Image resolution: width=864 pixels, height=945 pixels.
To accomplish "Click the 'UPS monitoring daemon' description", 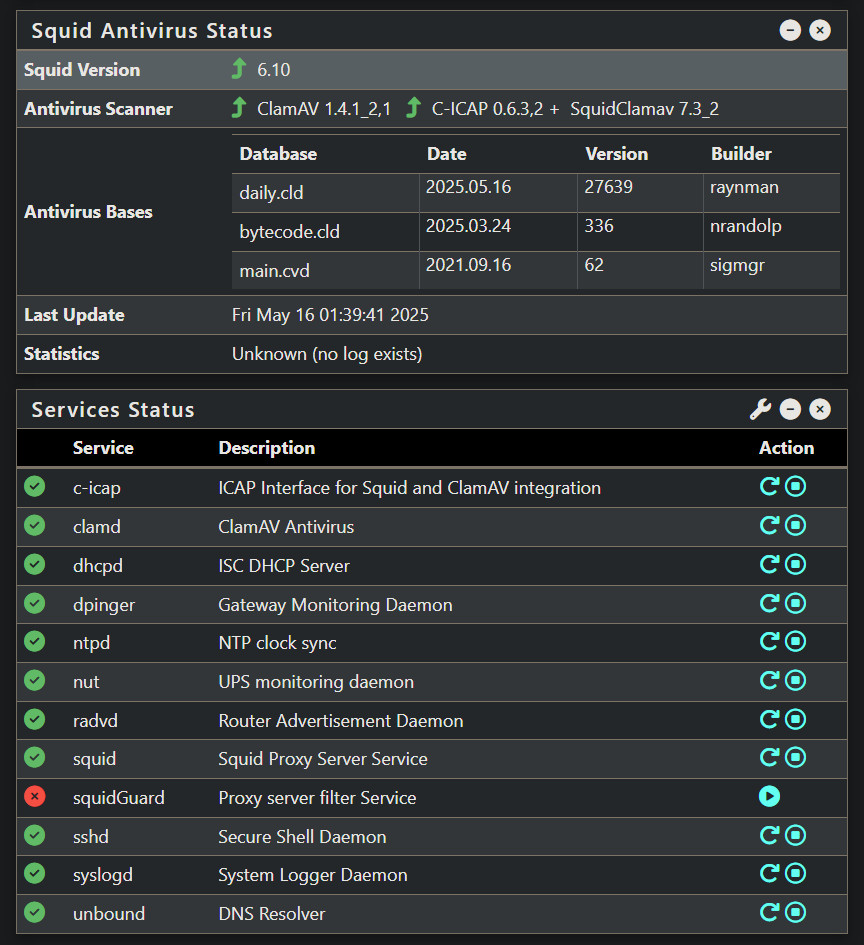I will [x=316, y=682].
